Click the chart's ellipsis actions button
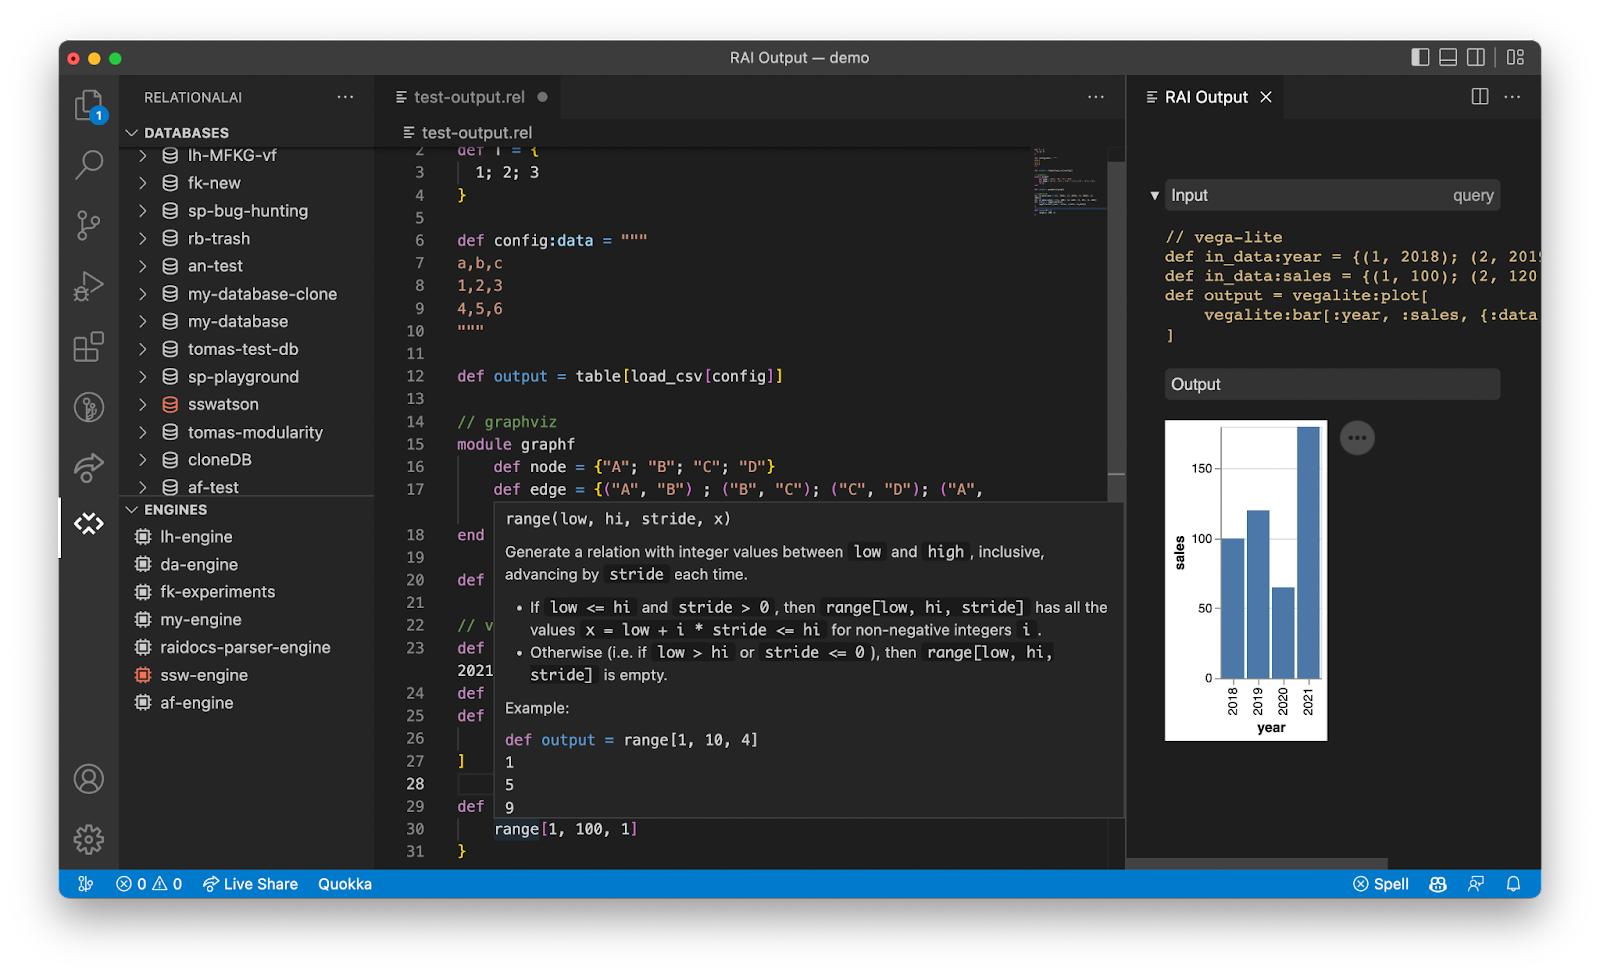 pos(1357,438)
